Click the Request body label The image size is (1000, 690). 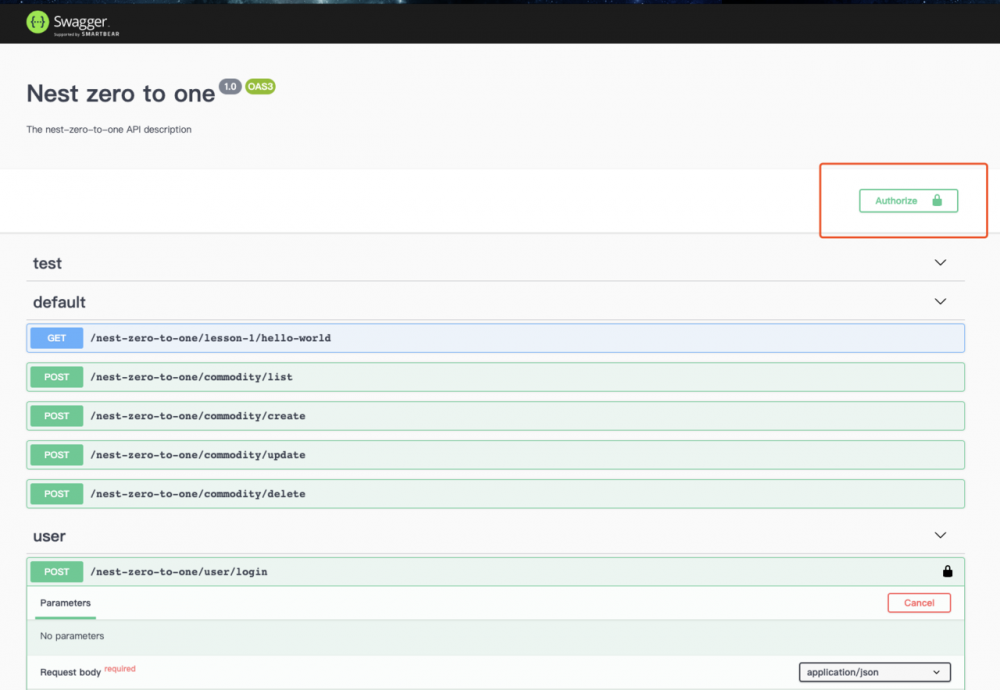click(x=70, y=672)
